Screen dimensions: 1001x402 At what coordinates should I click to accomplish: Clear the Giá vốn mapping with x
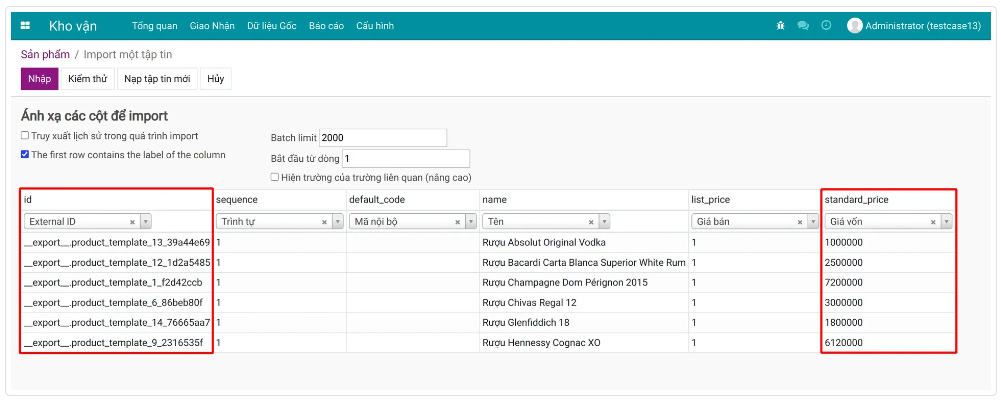point(933,222)
